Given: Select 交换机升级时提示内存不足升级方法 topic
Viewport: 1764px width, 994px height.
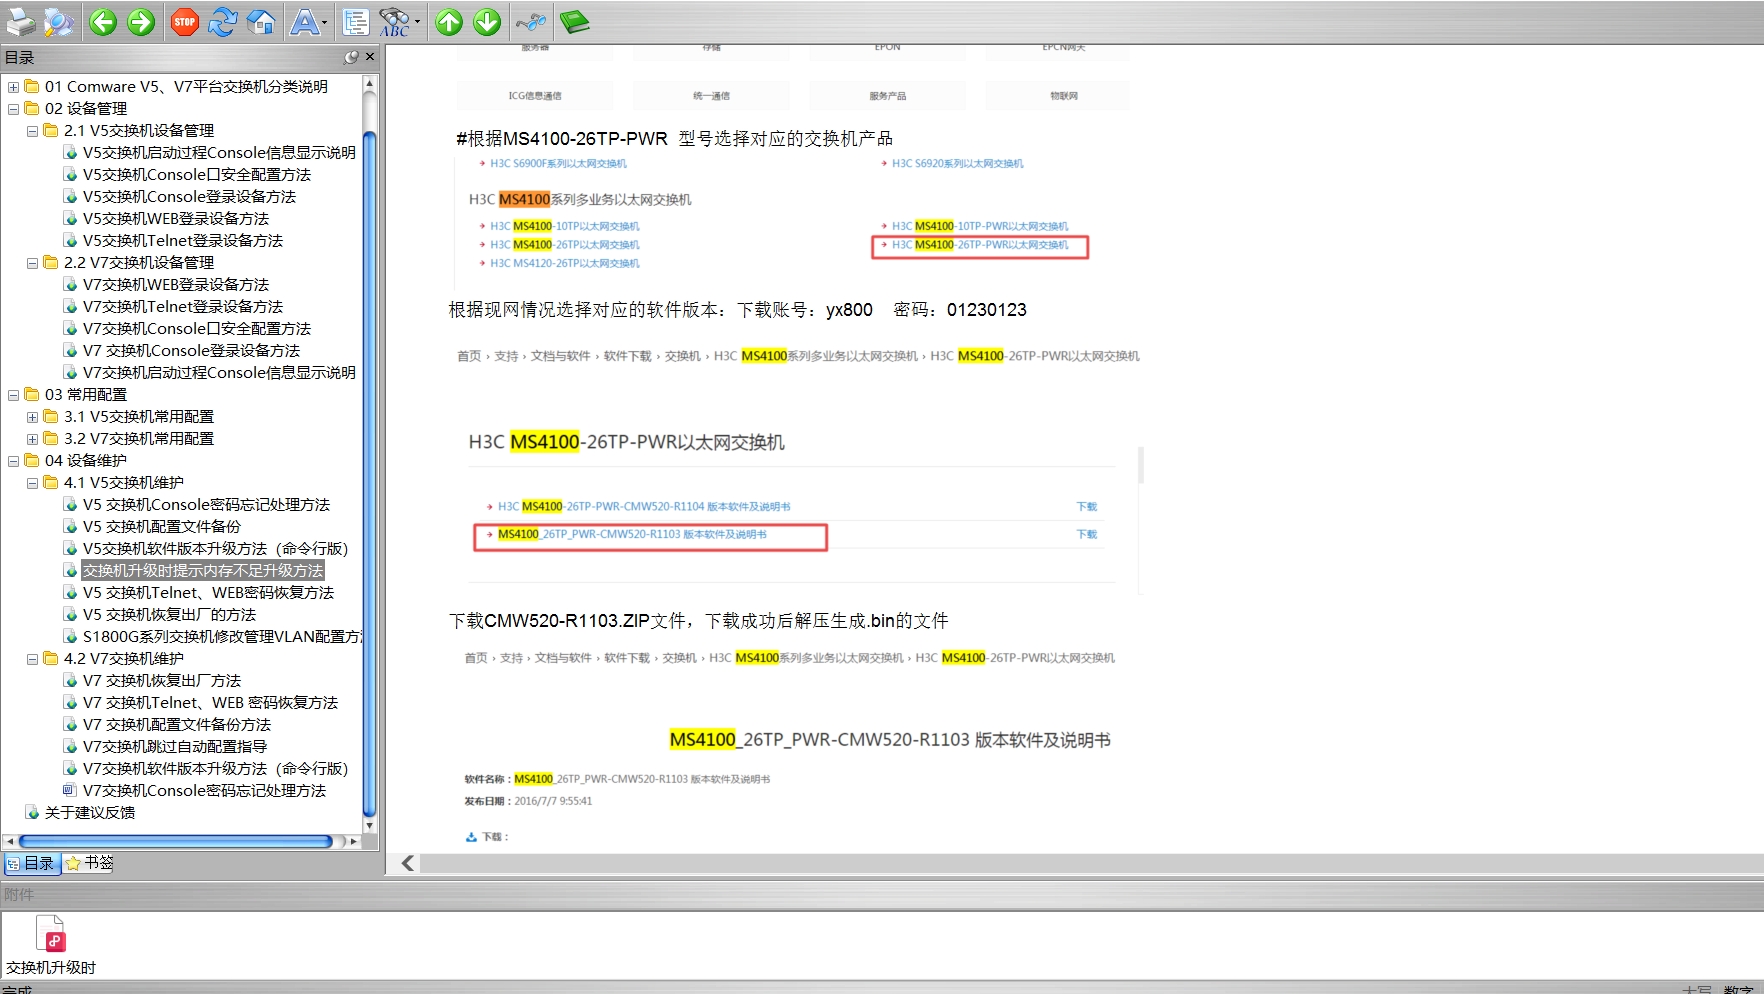Looking at the screenshot, I should point(203,571).
